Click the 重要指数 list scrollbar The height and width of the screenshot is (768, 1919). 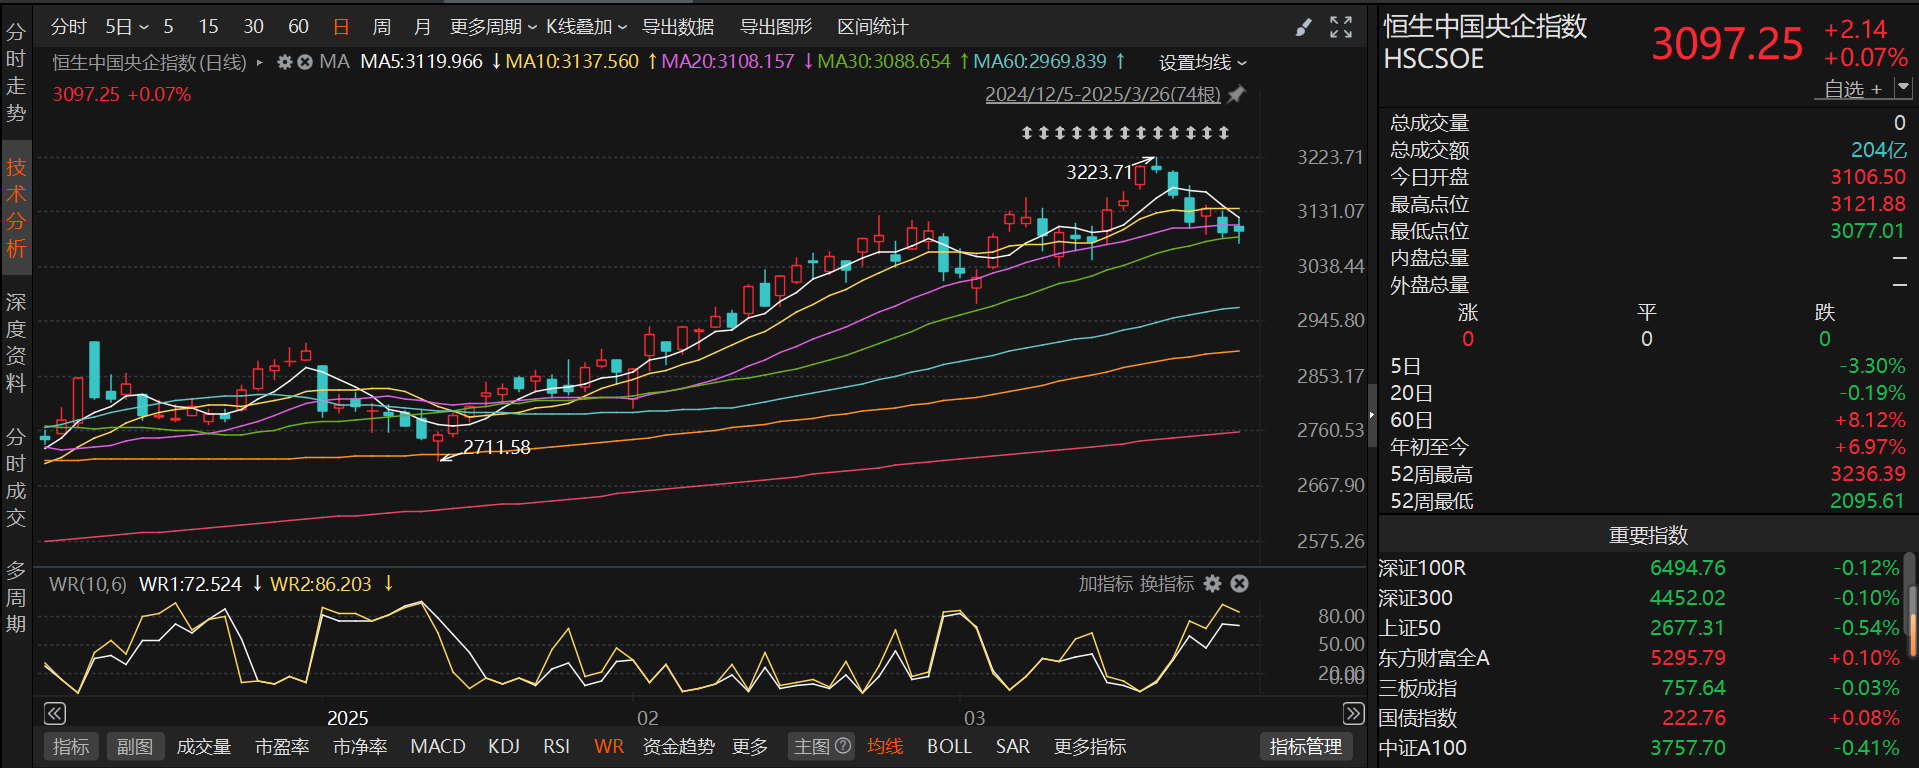coord(1912,605)
